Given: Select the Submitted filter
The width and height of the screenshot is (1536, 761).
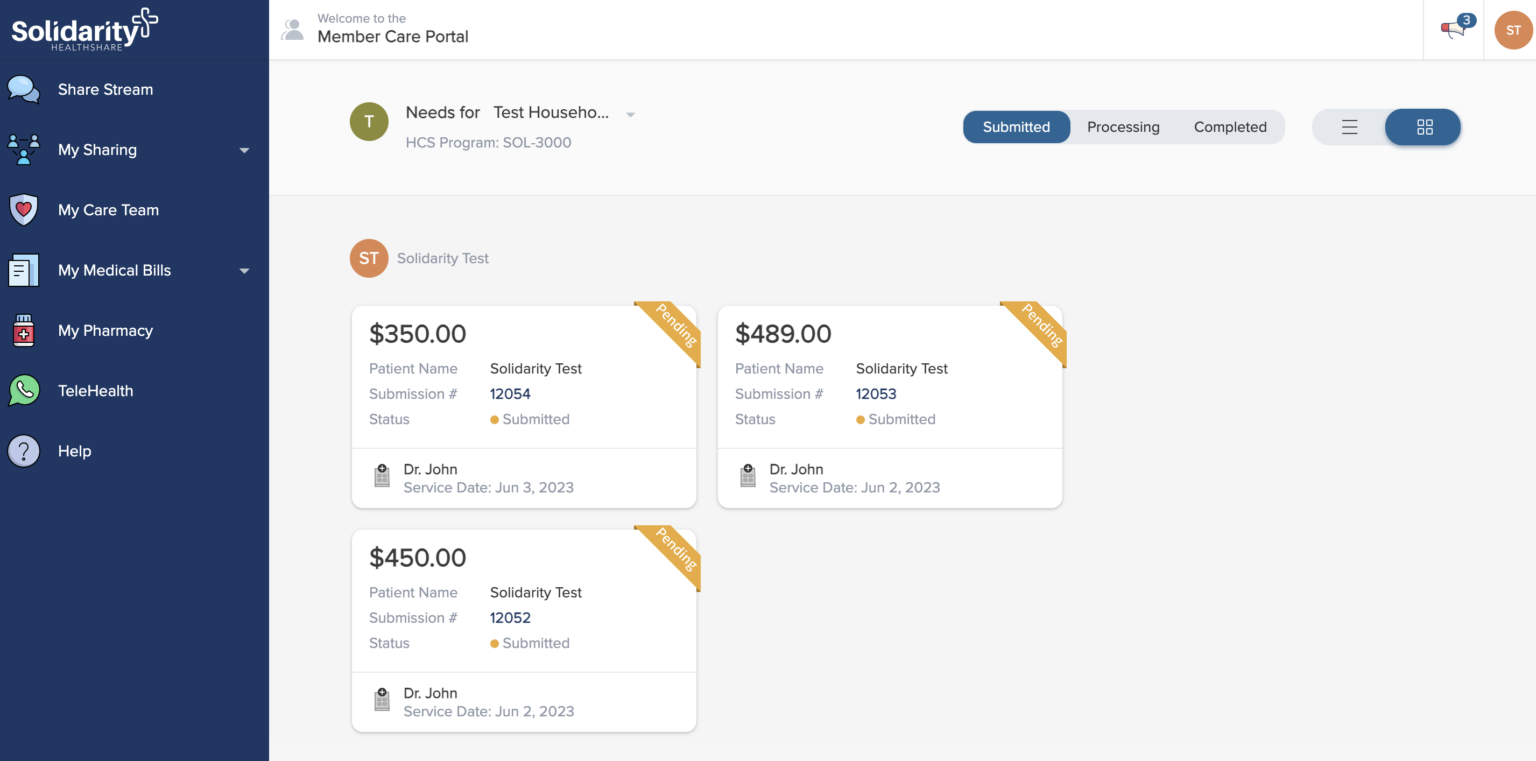Looking at the screenshot, I should 1016,127.
